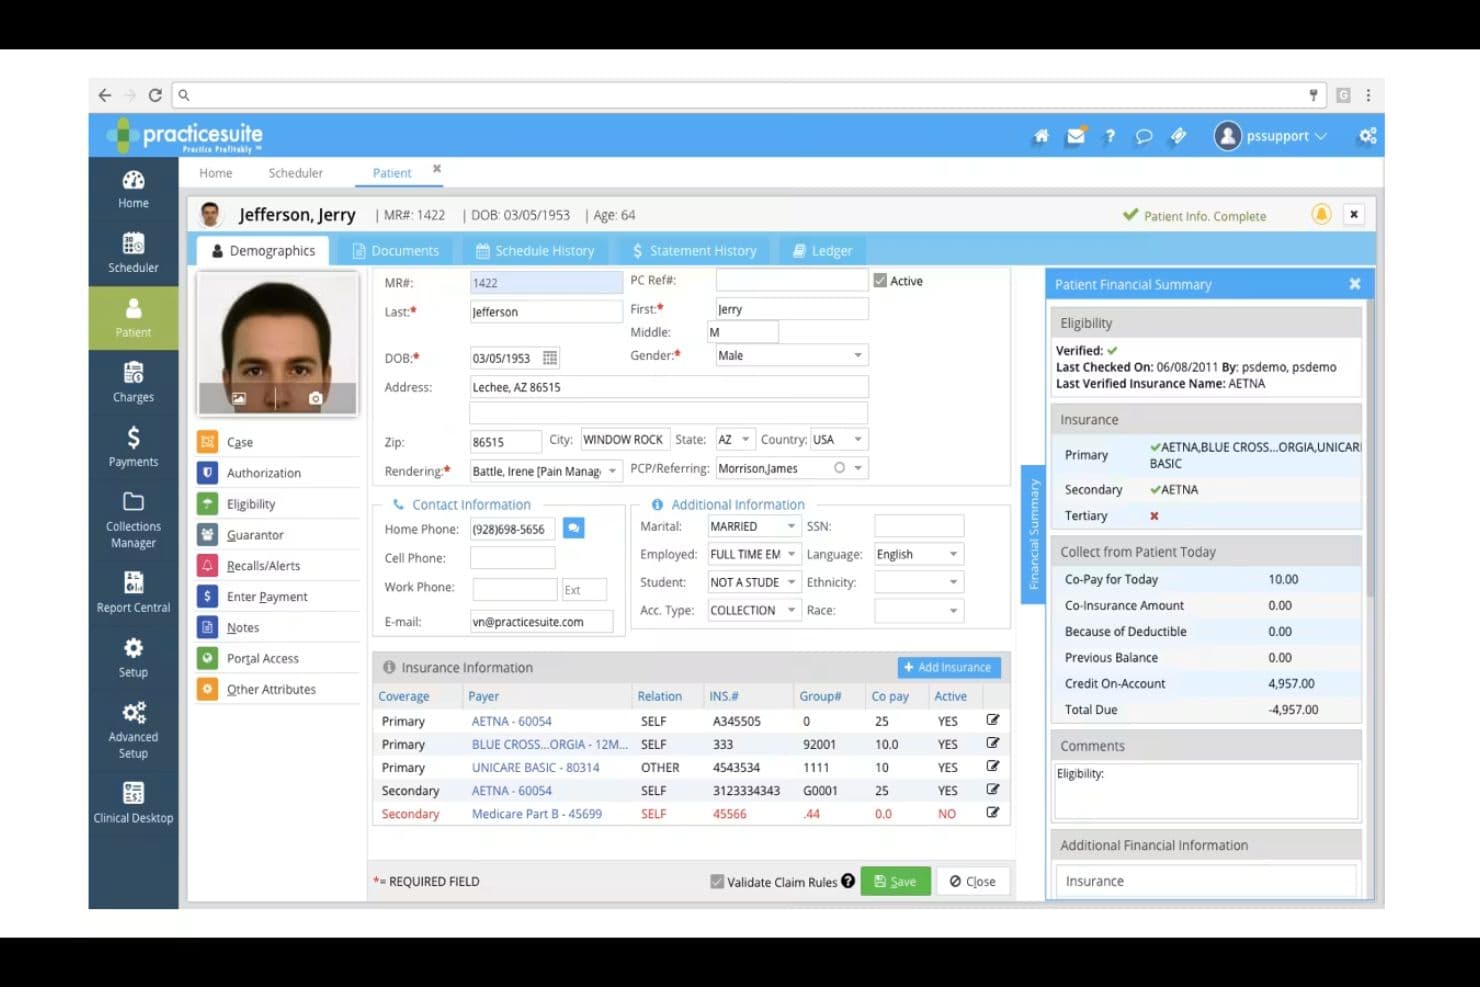Open Charges in the sidebar
The image size is (1480, 987).
[x=133, y=383]
